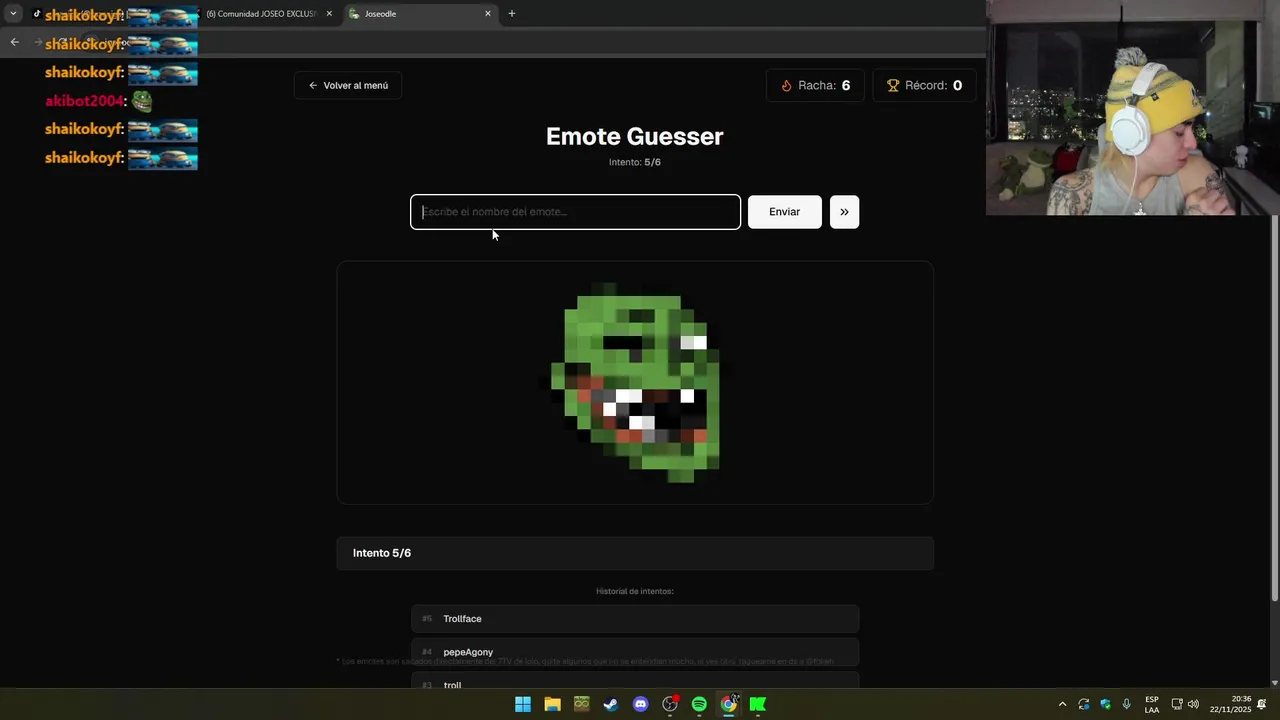Screen dimensions: 1280x720
Task: Click the Pepe emote in akibot2004's message
Action: tap(142, 100)
